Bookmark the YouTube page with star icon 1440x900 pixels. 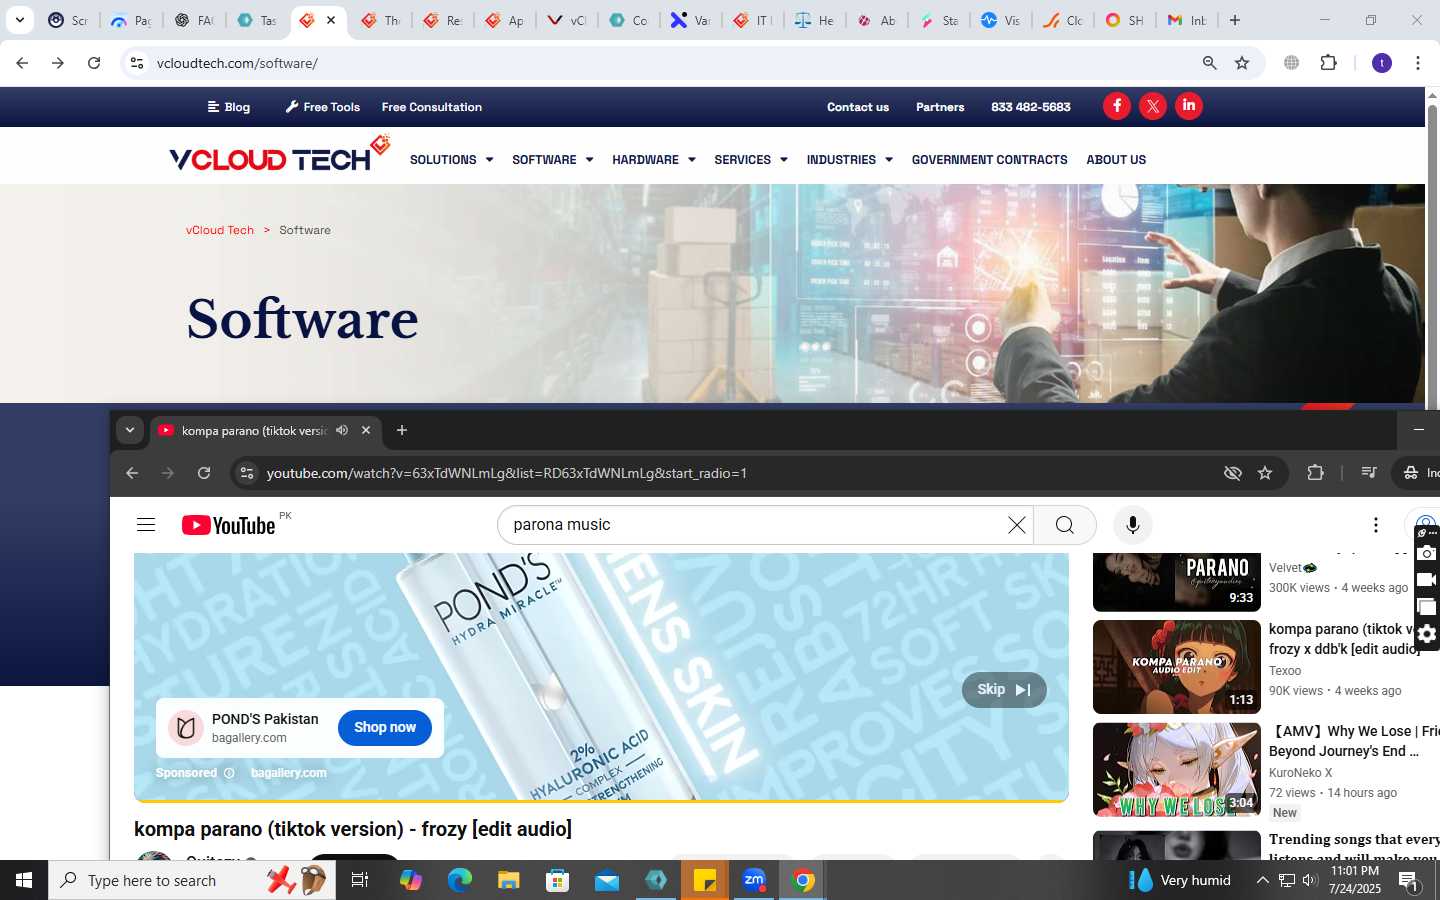(x=1265, y=473)
